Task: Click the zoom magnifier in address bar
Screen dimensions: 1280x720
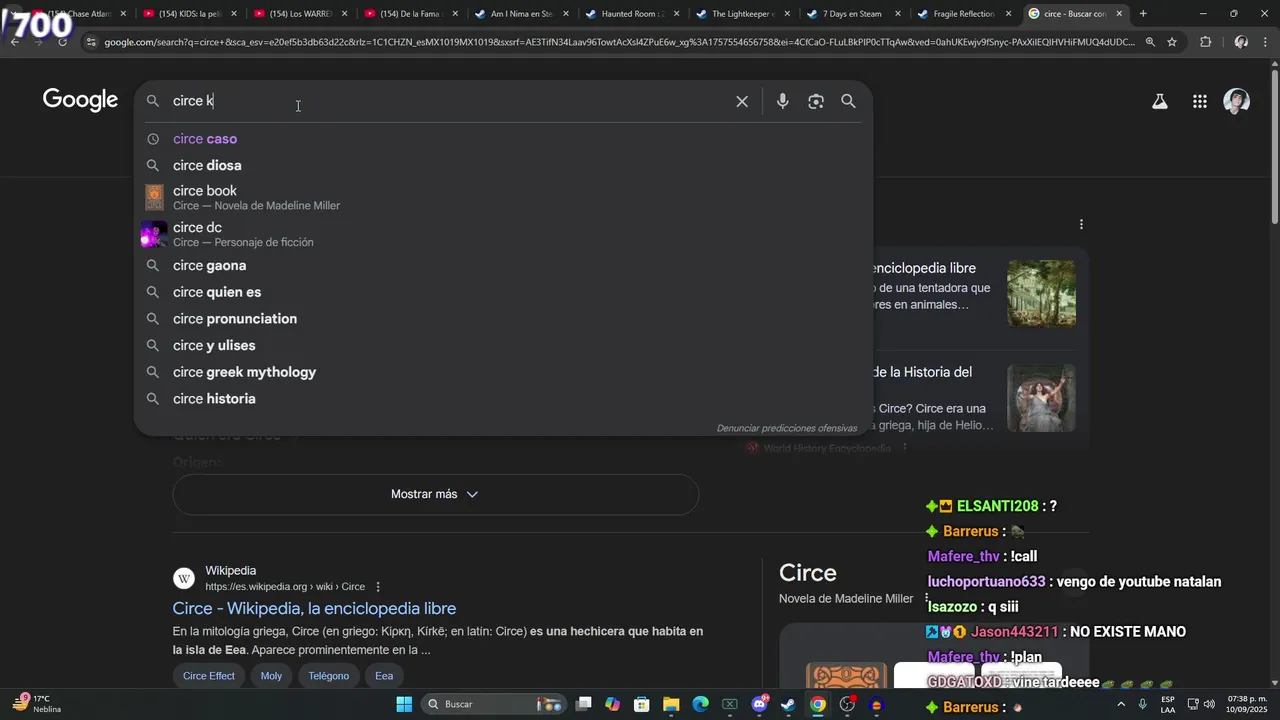Action: (x=1150, y=42)
